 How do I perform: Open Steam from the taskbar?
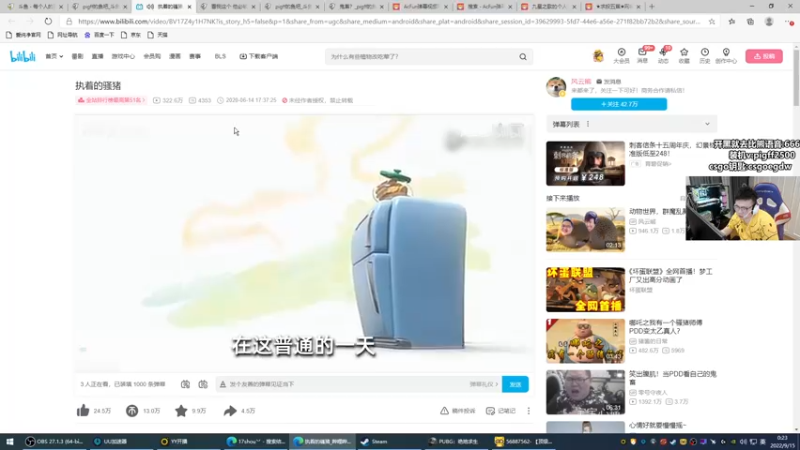pos(374,441)
